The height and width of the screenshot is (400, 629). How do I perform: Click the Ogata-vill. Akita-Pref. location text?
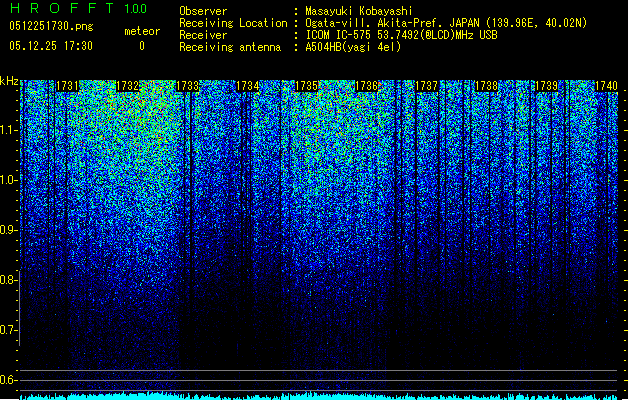click(446, 23)
